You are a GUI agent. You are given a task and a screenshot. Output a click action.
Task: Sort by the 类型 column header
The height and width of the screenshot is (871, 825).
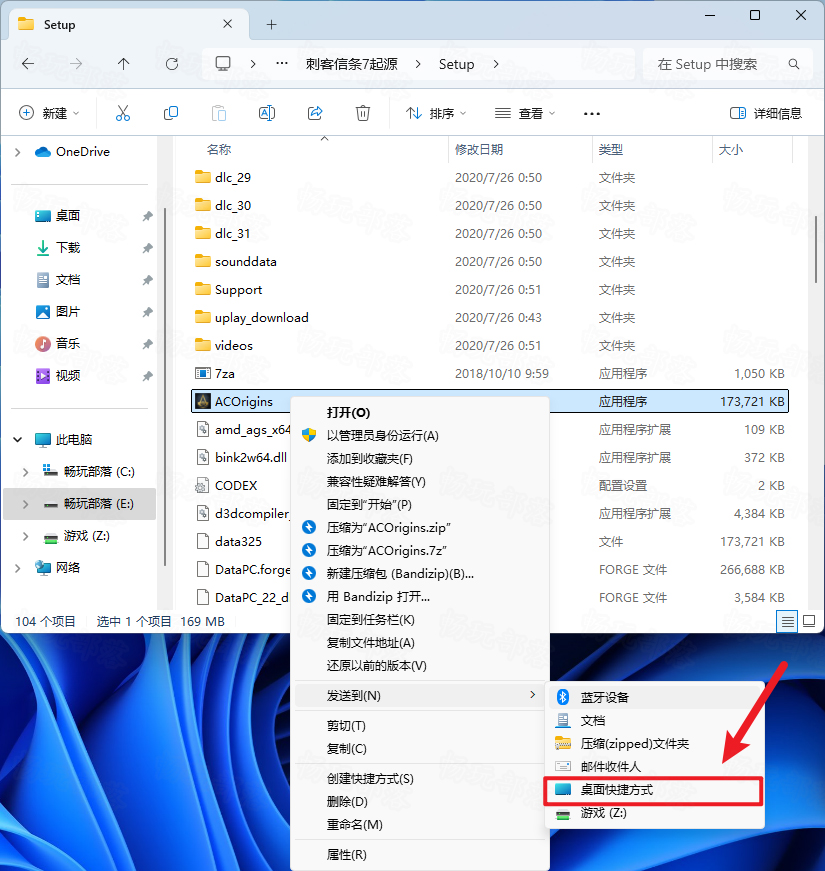click(x=611, y=149)
